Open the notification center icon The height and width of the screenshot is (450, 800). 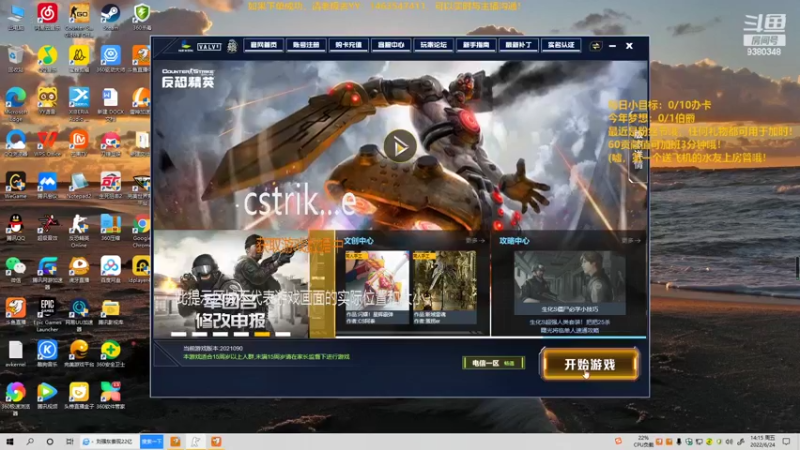point(786,441)
